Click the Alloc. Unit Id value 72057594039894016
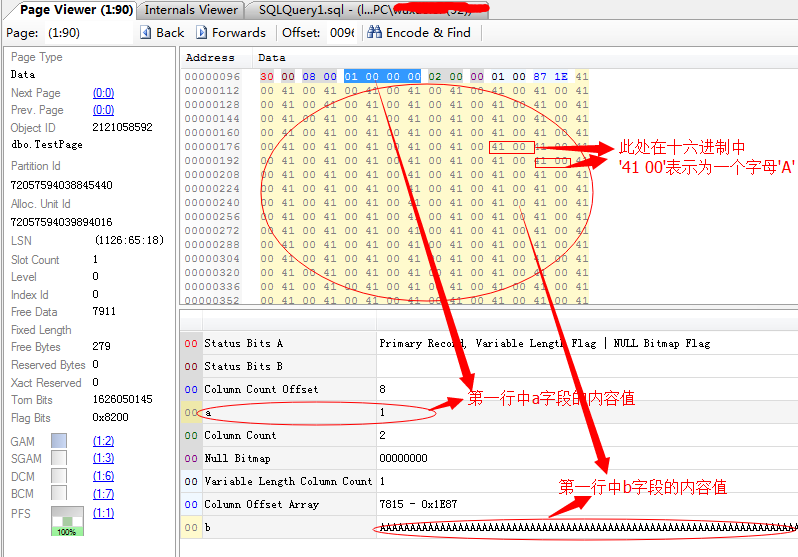This screenshot has height=557, width=798. pyautogui.click(x=62, y=222)
